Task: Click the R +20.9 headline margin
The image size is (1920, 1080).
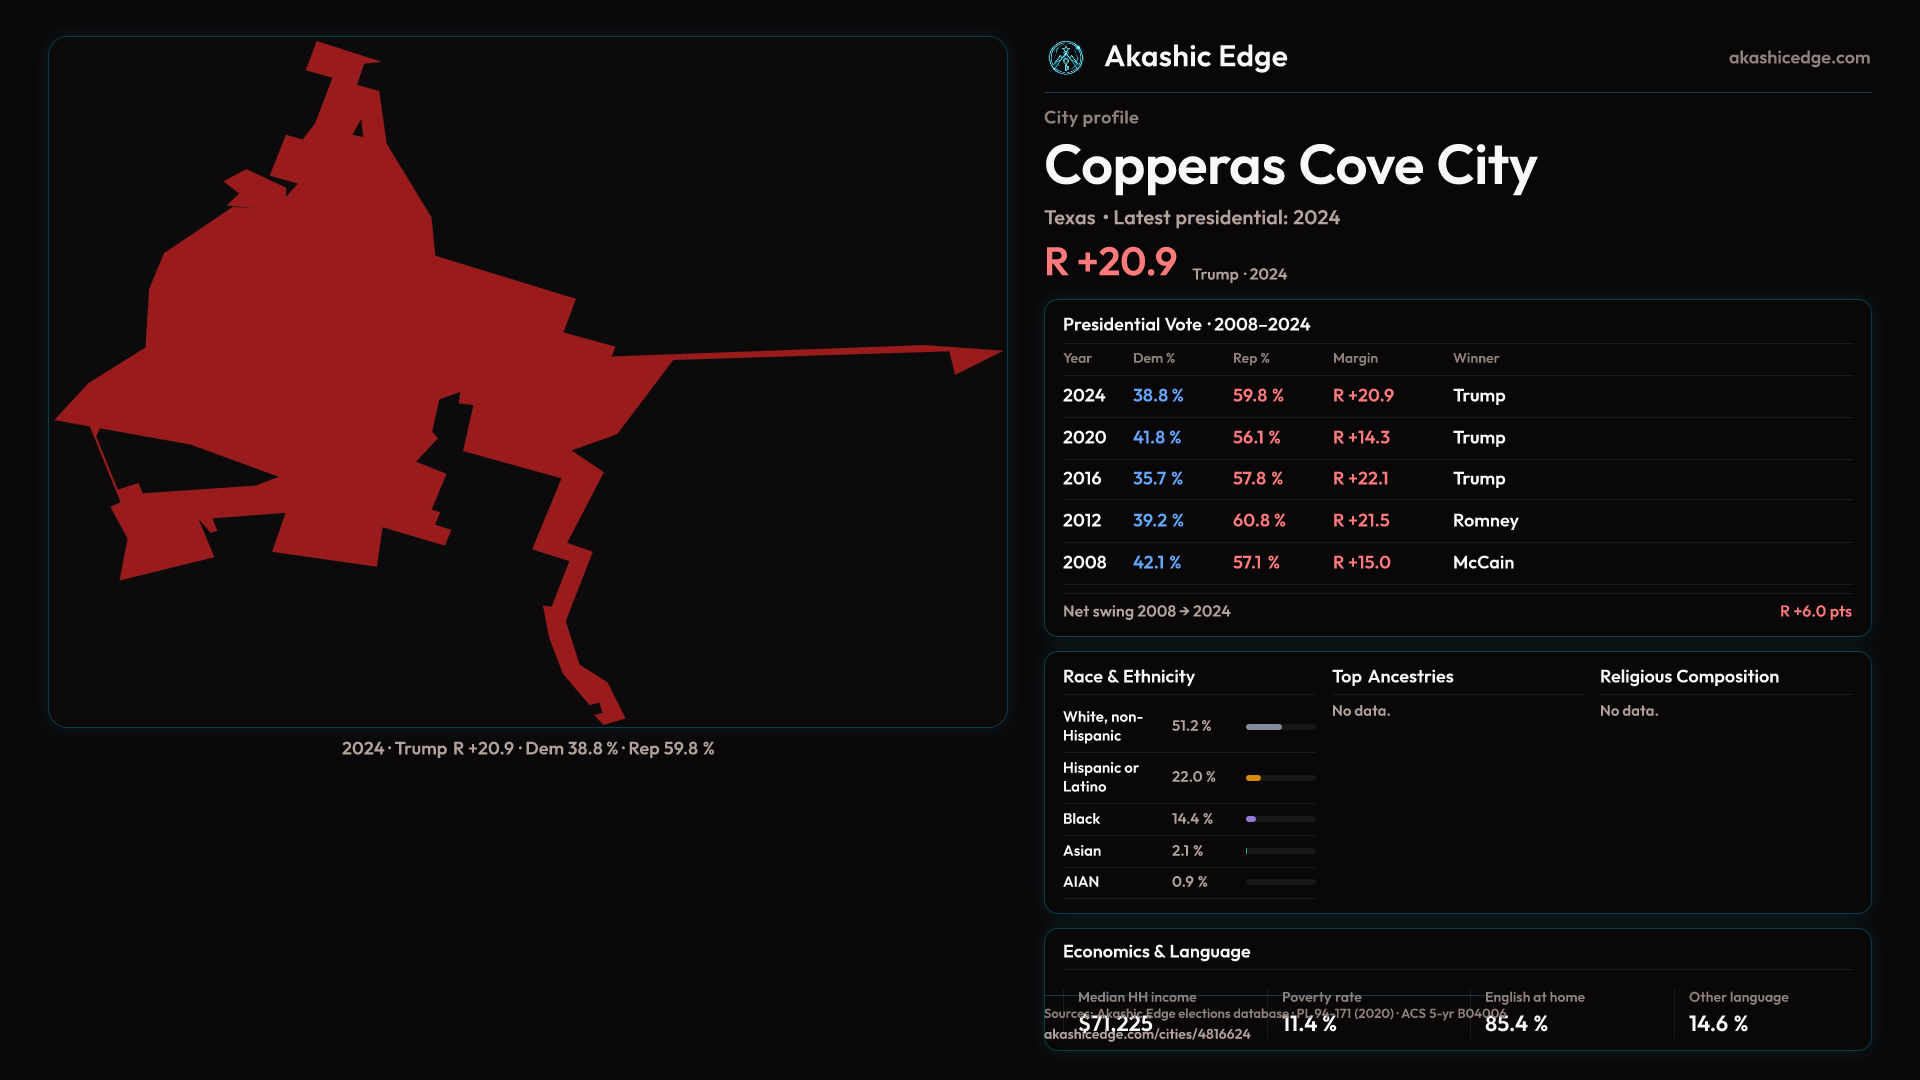Action: pos(1110,263)
